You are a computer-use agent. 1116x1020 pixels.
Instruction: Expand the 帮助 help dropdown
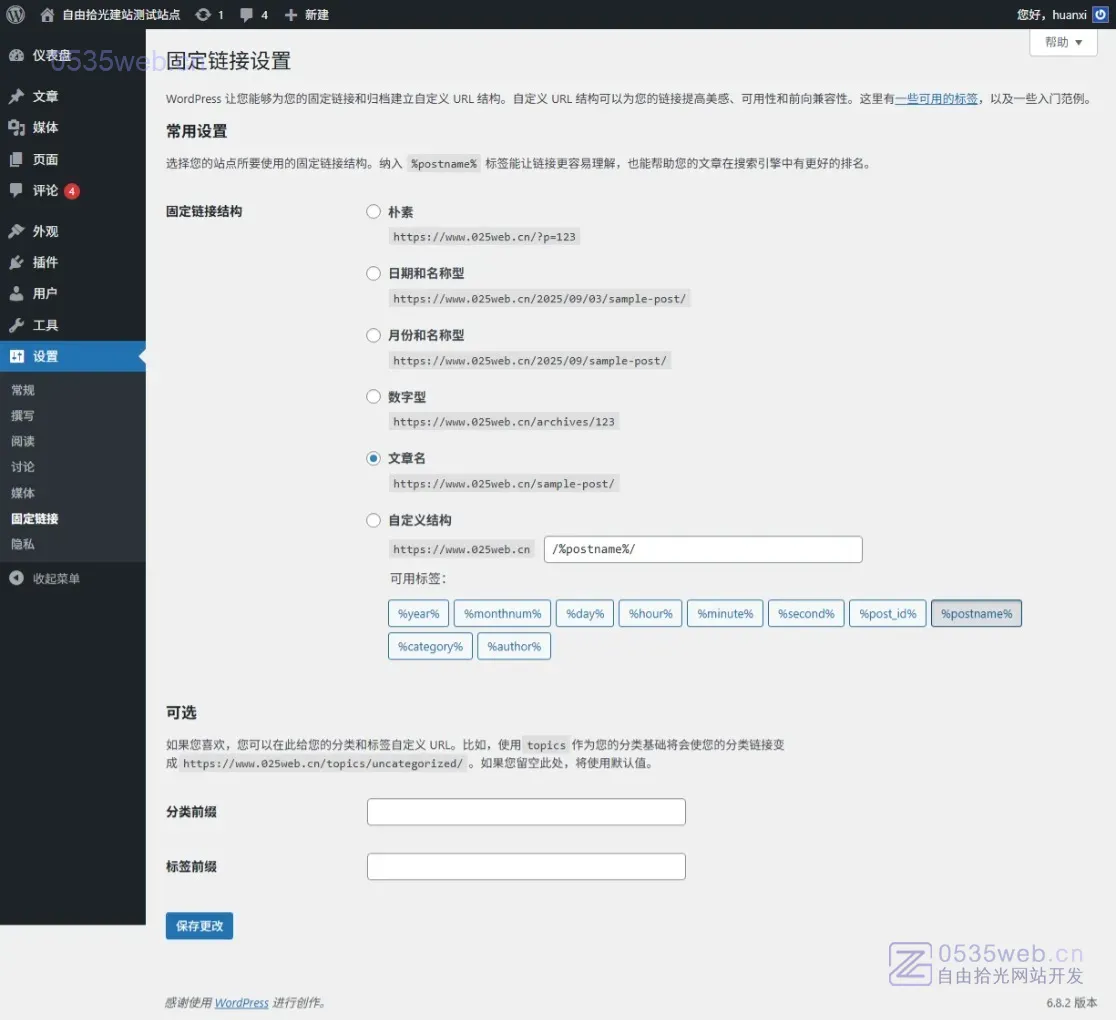1063,42
